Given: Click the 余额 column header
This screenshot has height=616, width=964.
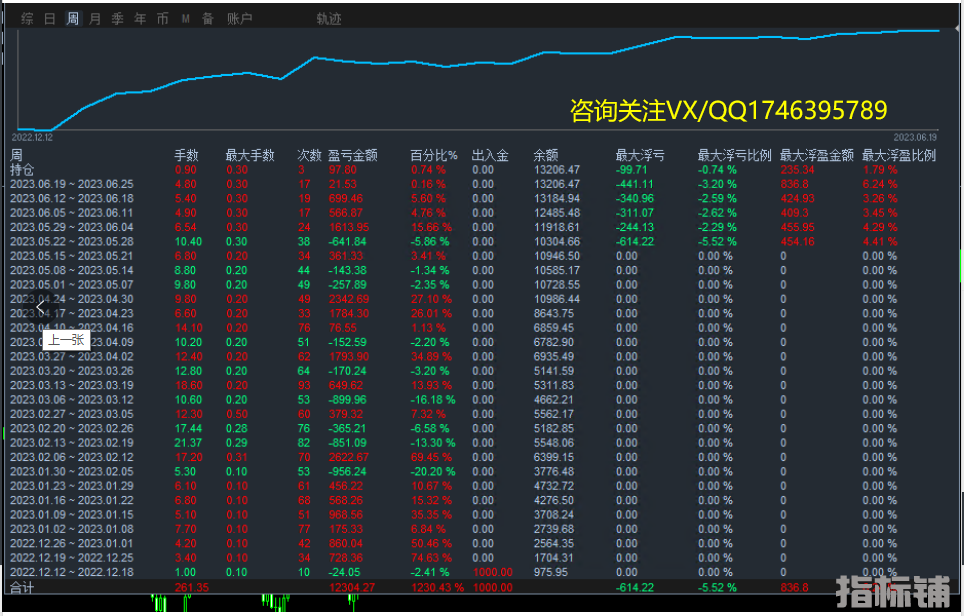Looking at the screenshot, I should pos(547,155).
